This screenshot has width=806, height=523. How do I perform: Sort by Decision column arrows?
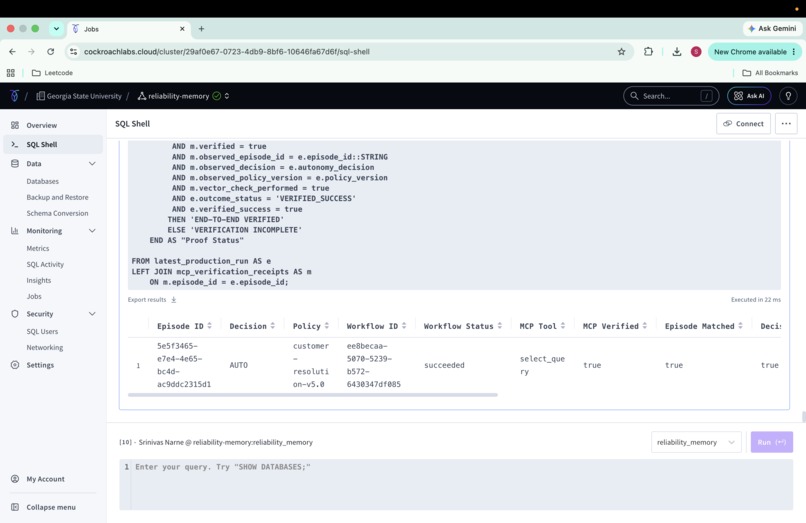click(272, 326)
